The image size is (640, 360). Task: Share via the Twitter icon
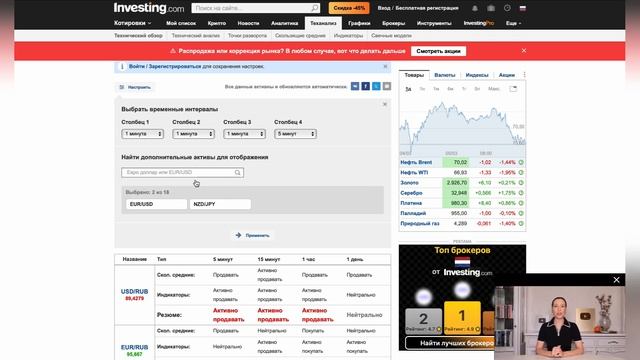pyautogui.click(x=376, y=86)
